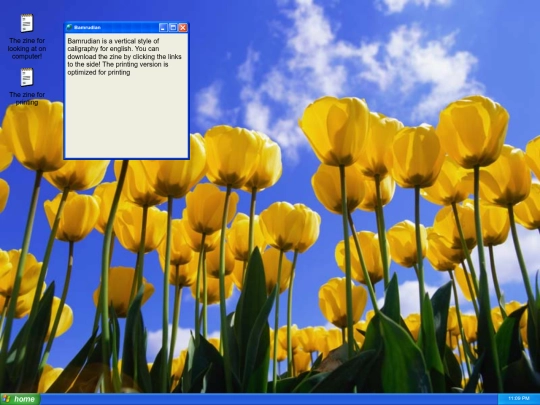Click the Bamrudian description paragraph text
Image resolution: width=540 pixels, height=405 pixels.
tap(124, 56)
